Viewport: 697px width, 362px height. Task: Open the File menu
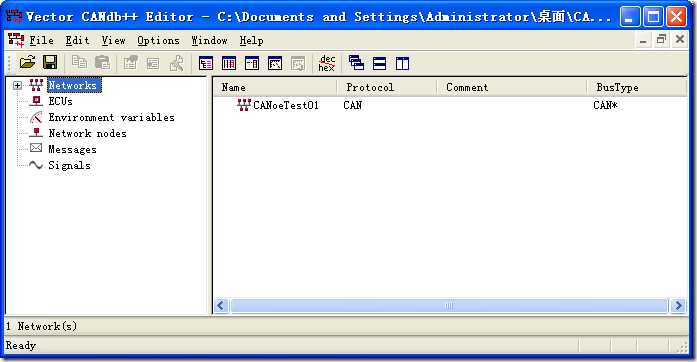coord(42,40)
